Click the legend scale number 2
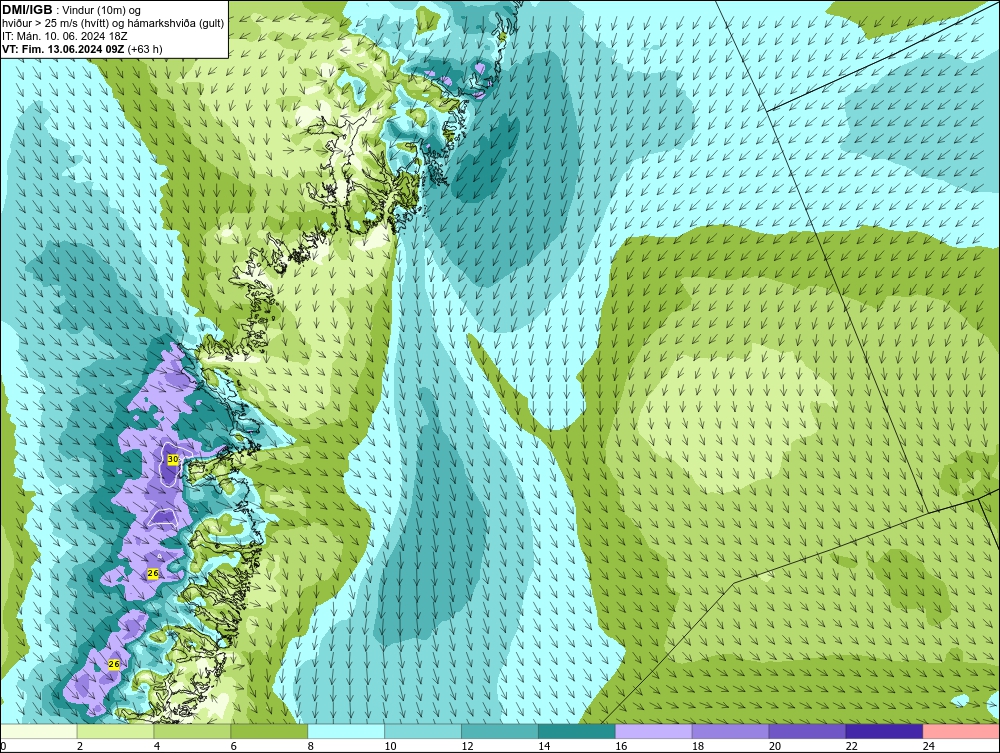 [x=80, y=746]
